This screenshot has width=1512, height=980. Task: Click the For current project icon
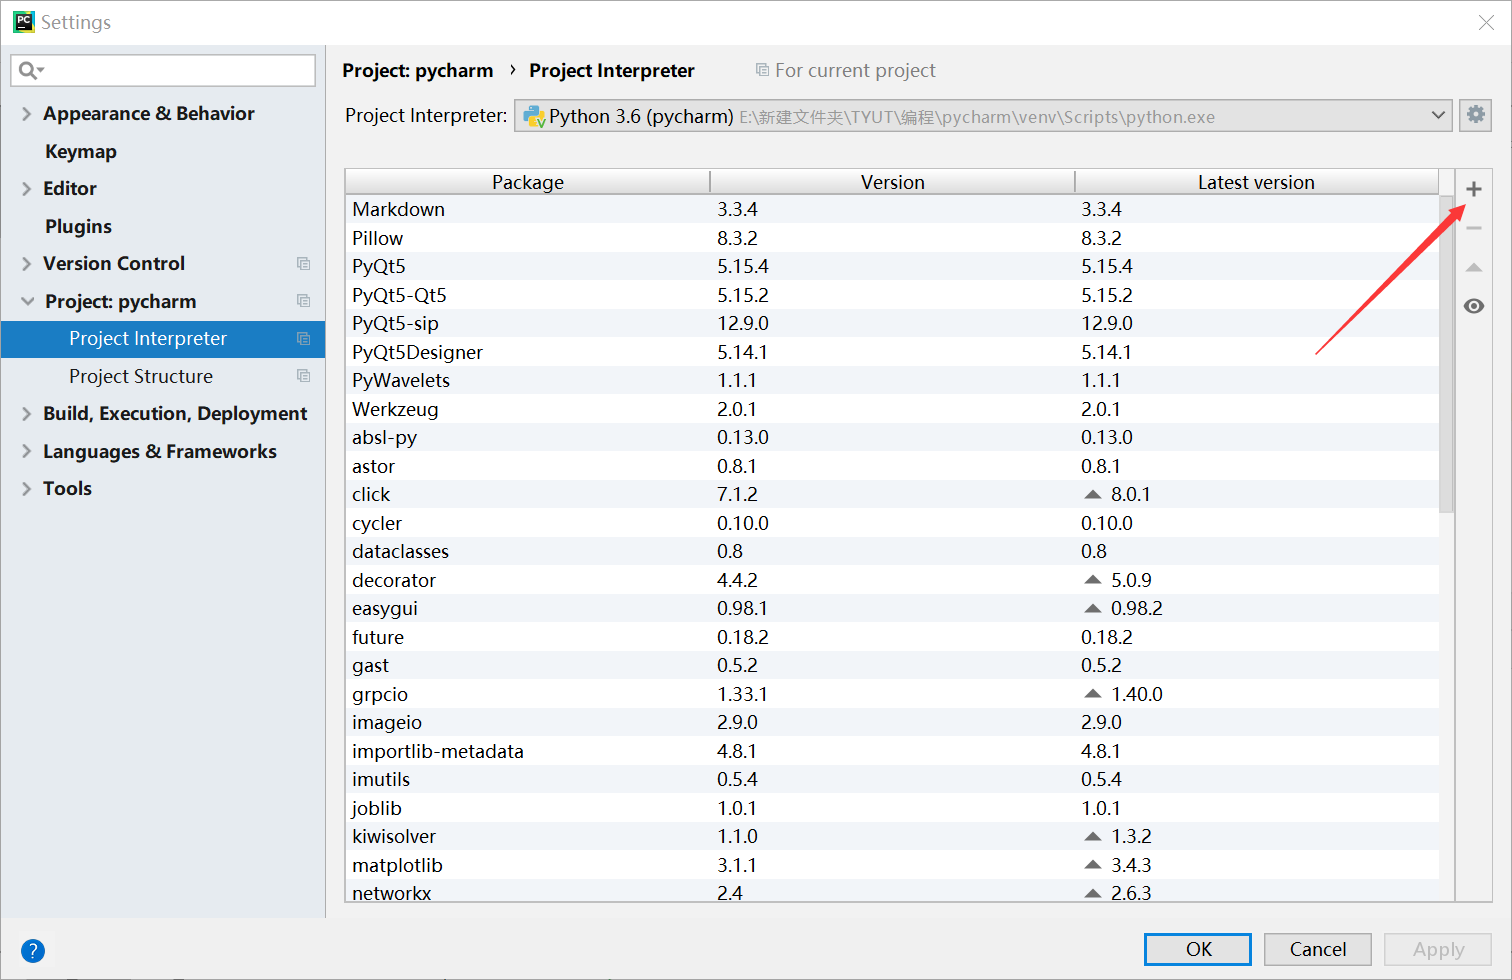click(762, 70)
